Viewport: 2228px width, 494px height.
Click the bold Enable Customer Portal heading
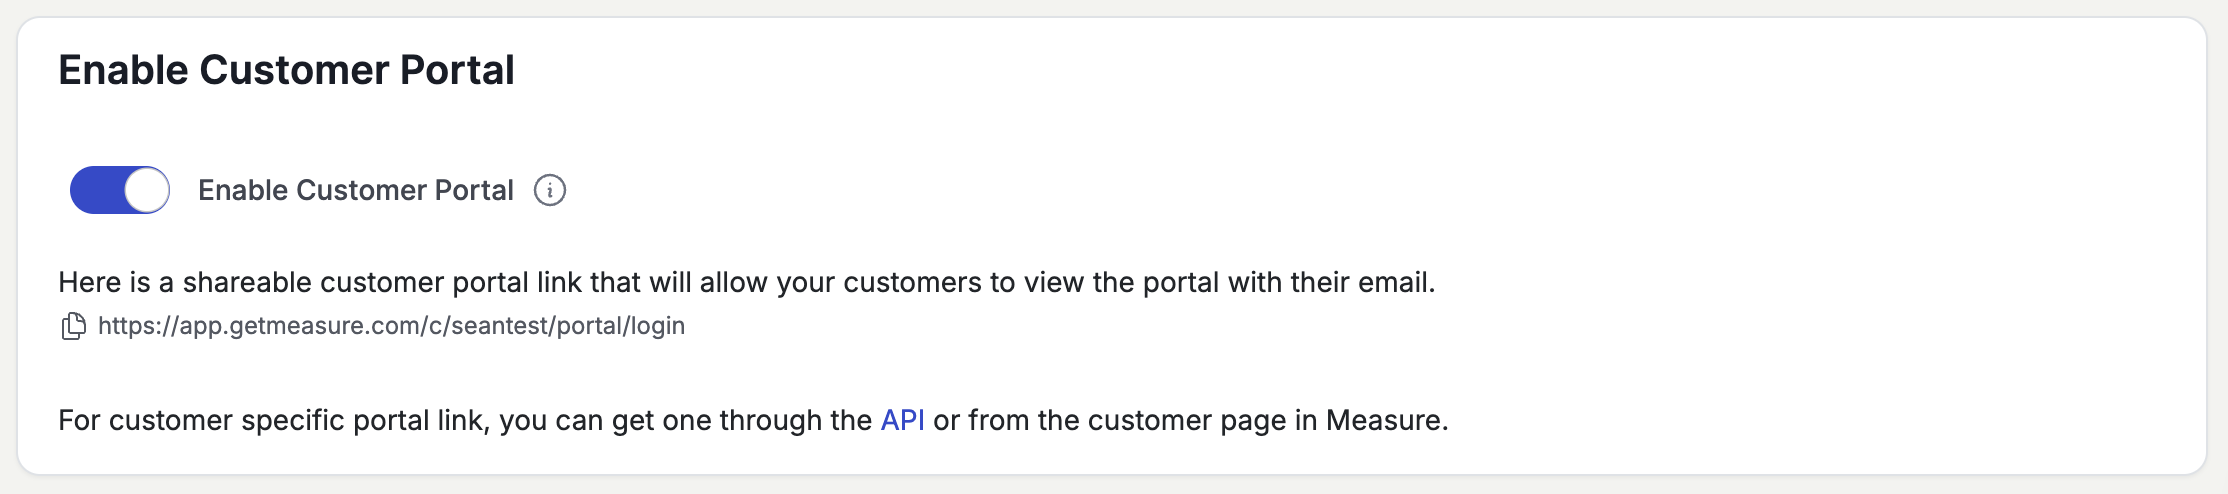coord(286,70)
